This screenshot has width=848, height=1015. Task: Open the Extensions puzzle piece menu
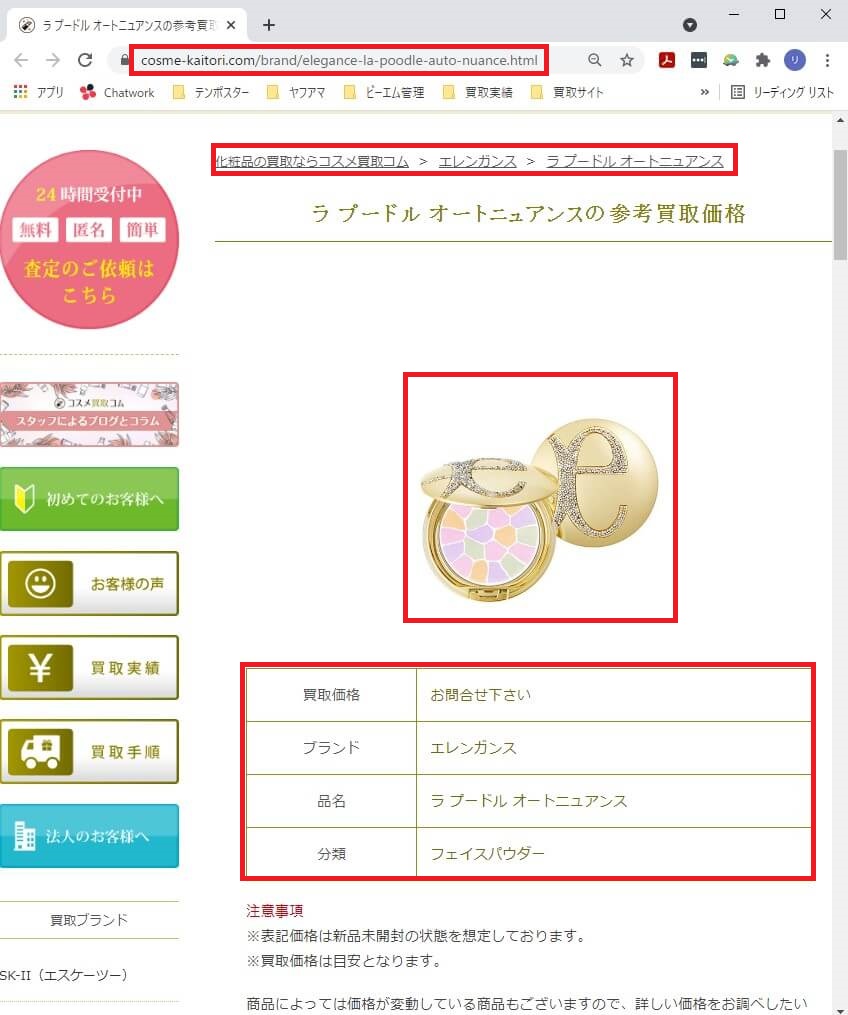763,60
